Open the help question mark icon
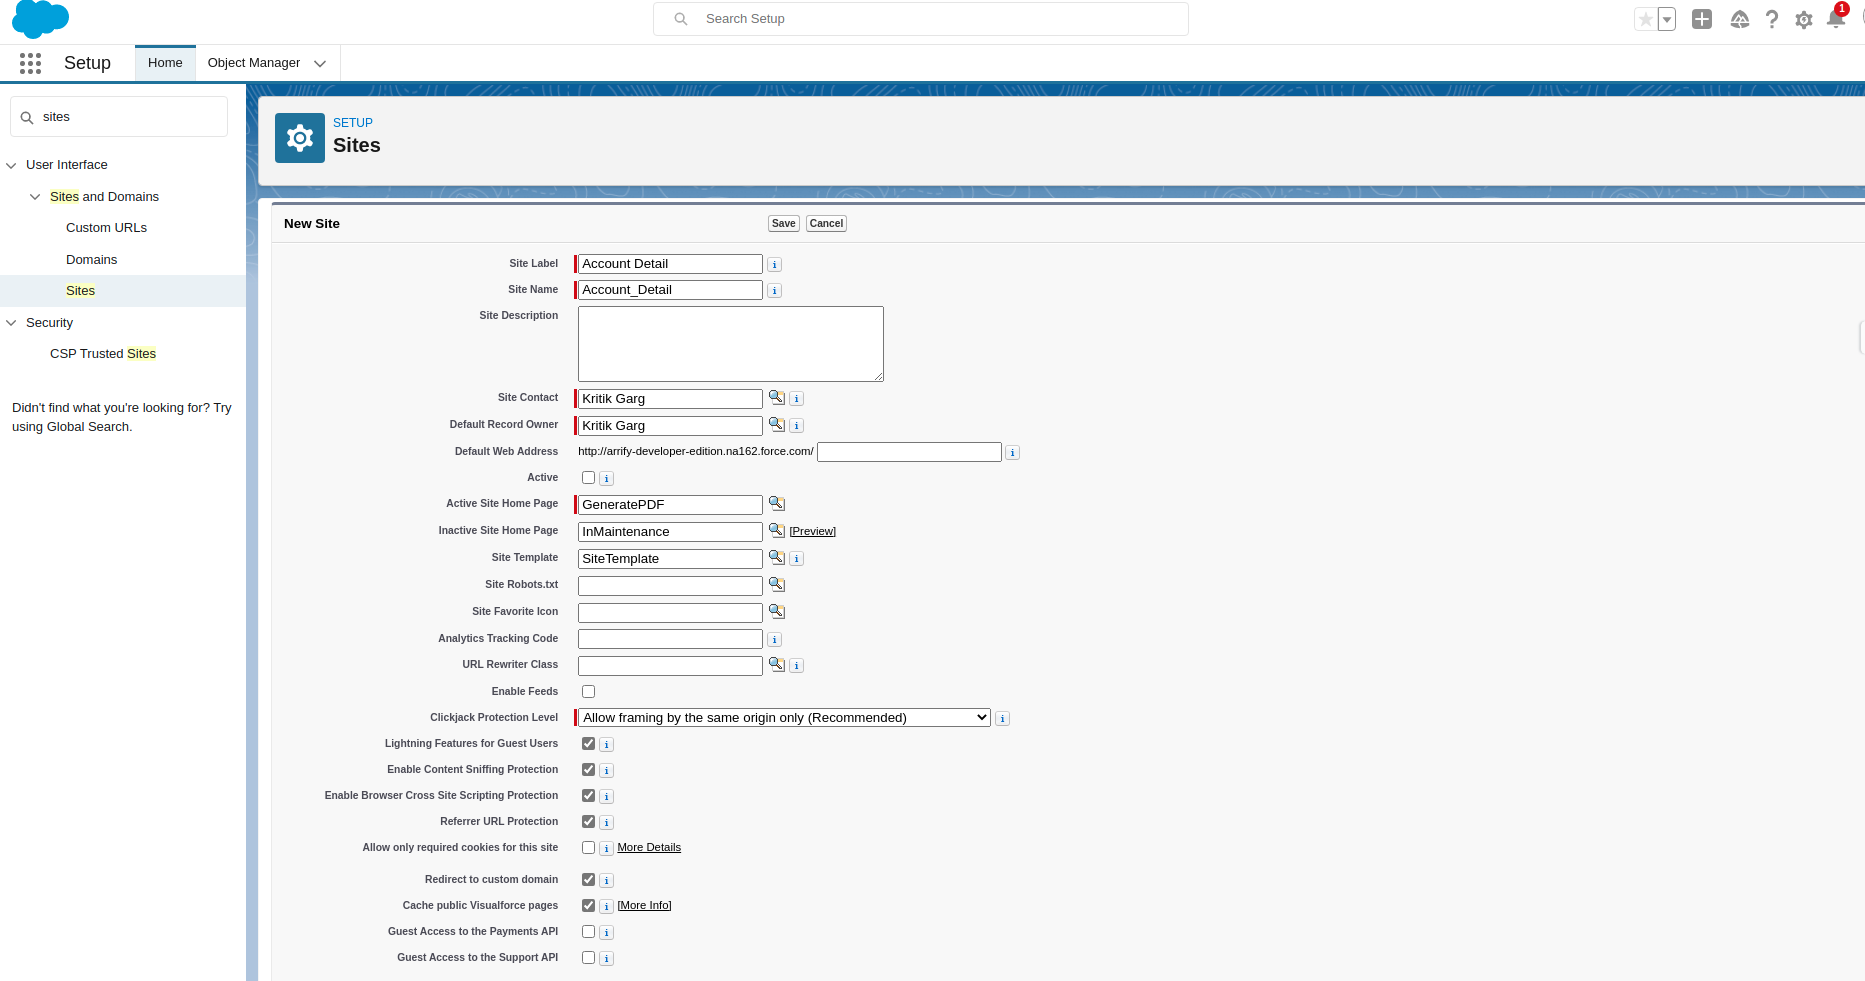The width and height of the screenshot is (1865, 981). [x=1772, y=19]
